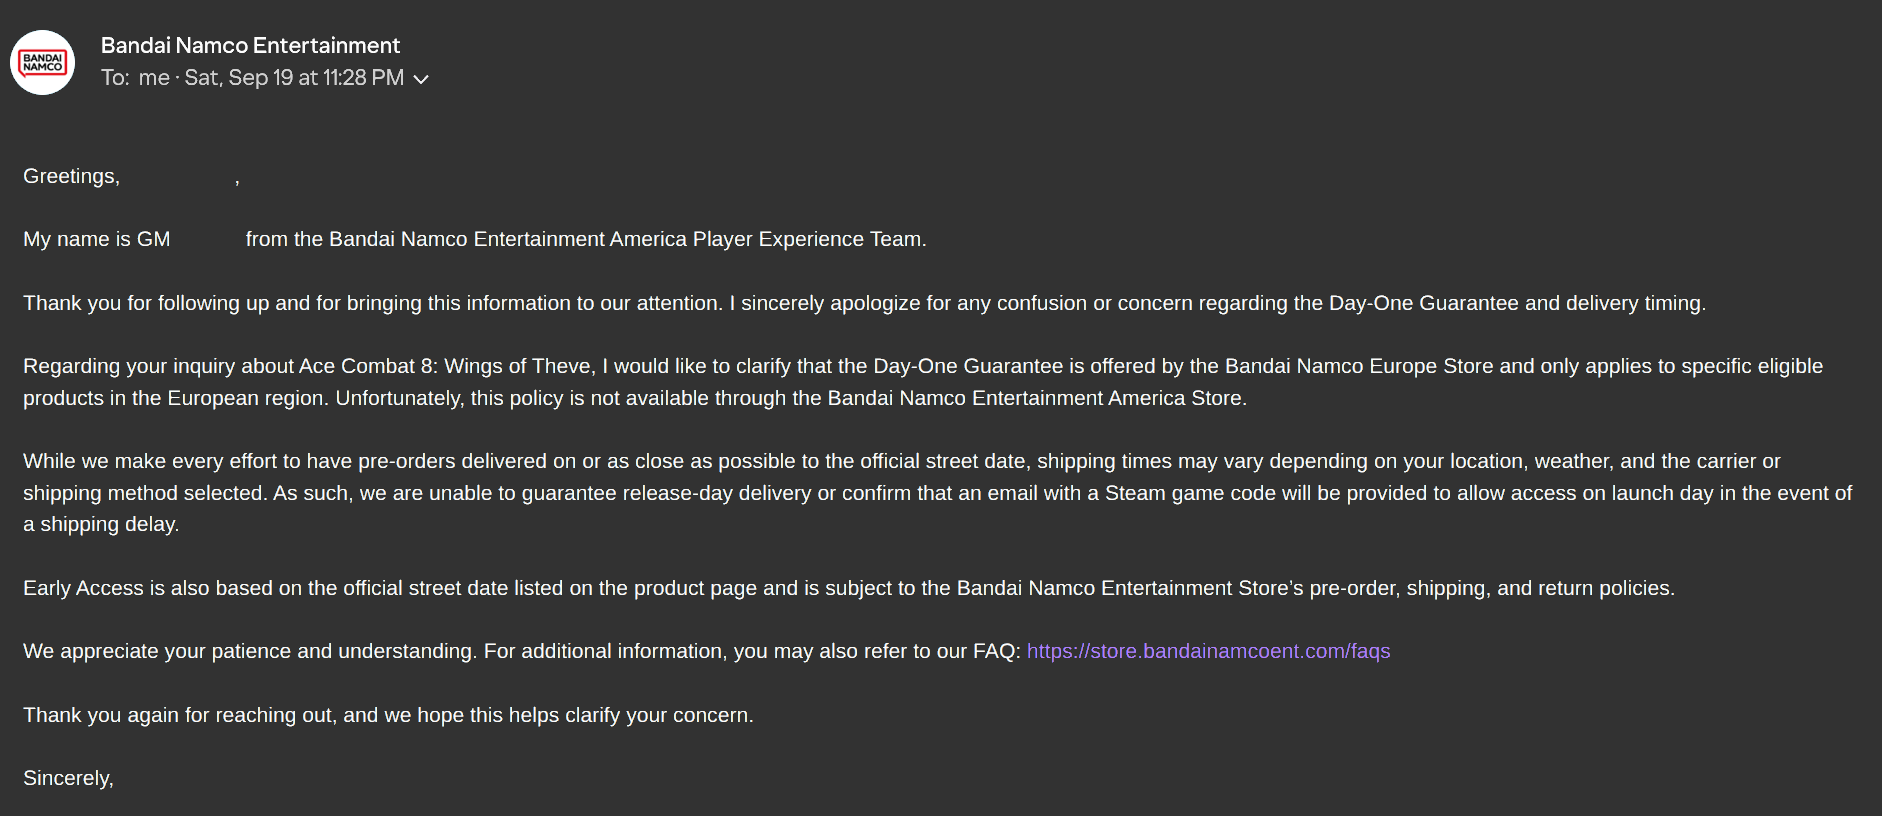
Task: Select the sender name Bandai Namco Entertainment
Action: (250, 45)
